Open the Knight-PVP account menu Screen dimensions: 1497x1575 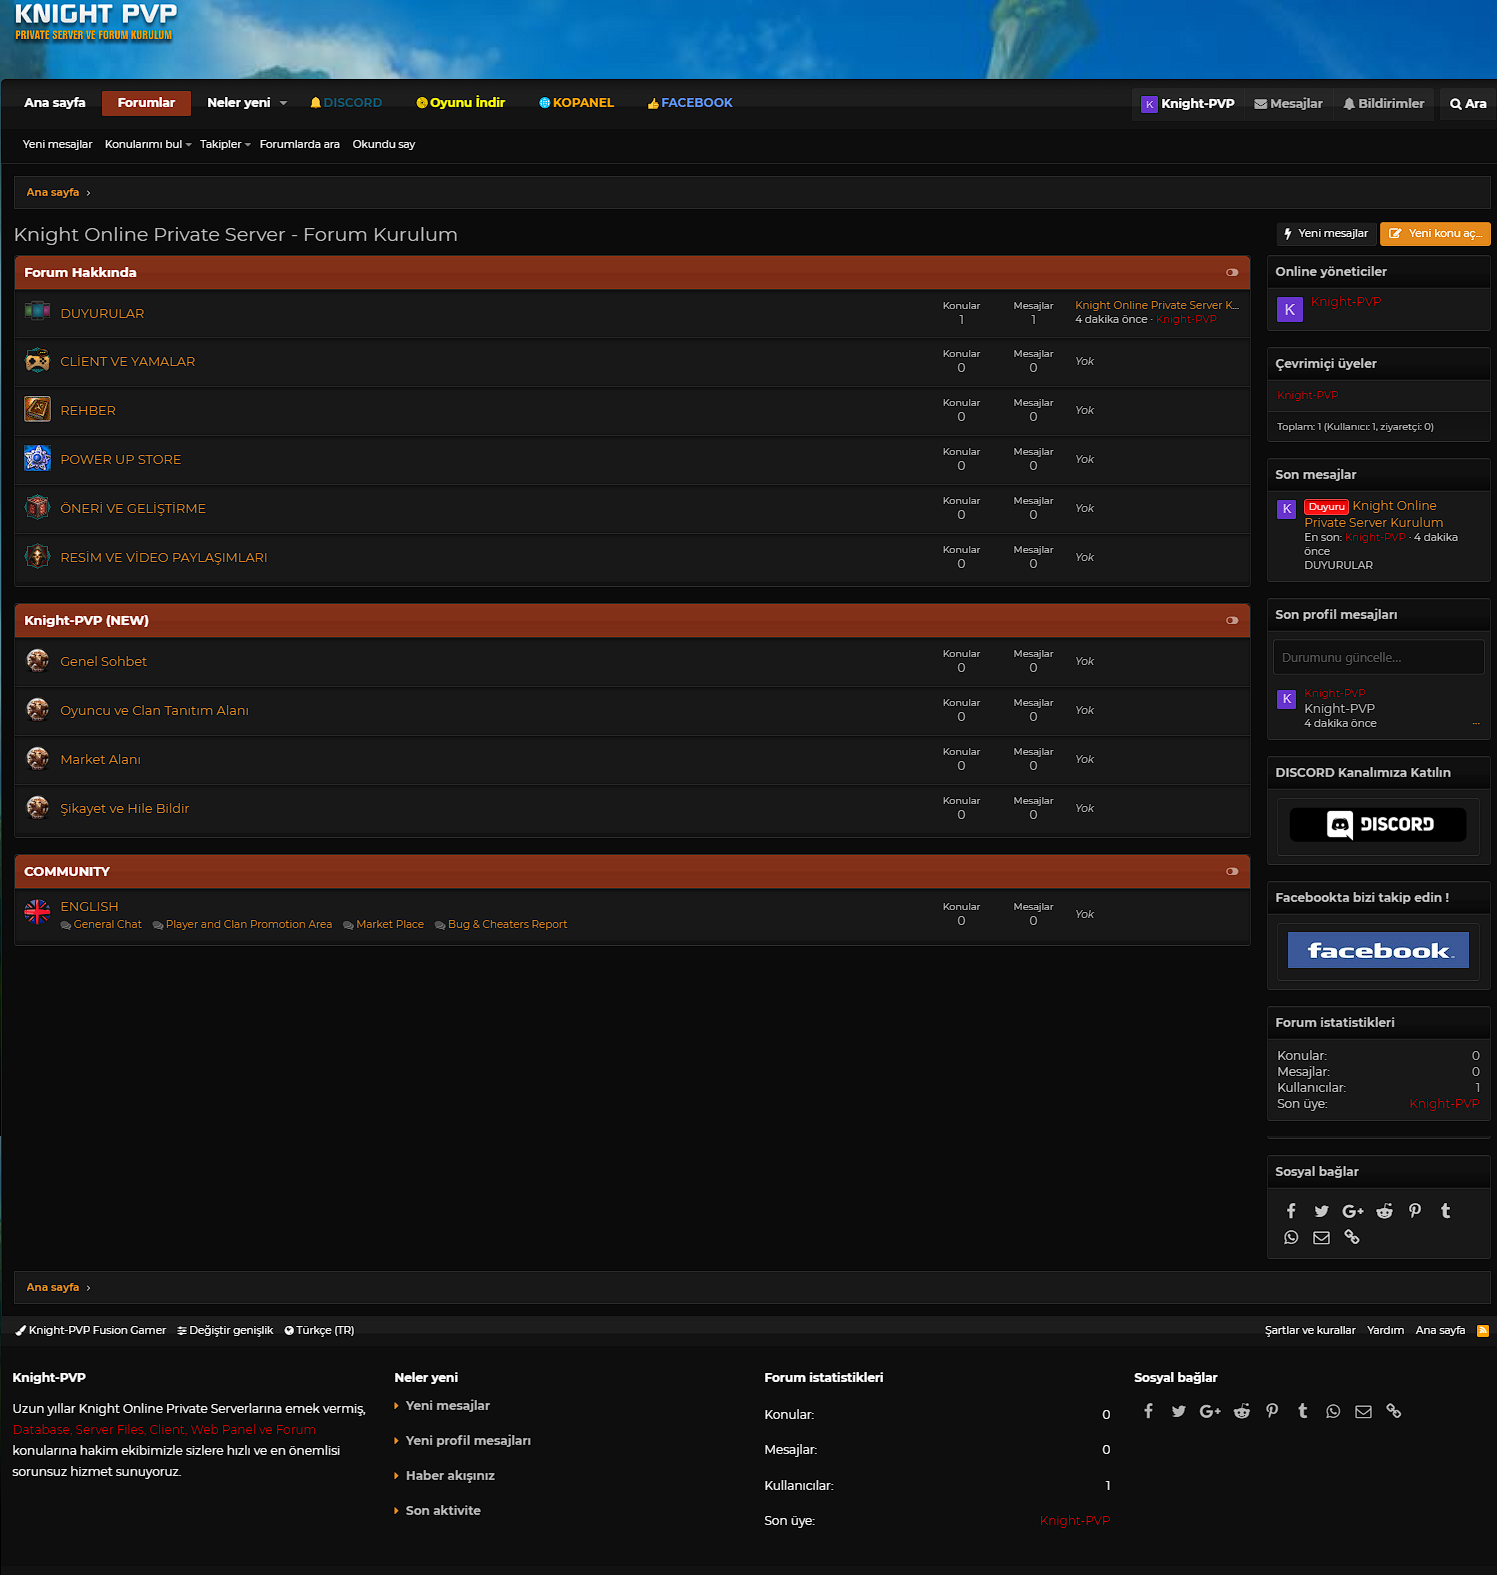click(1188, 103)
